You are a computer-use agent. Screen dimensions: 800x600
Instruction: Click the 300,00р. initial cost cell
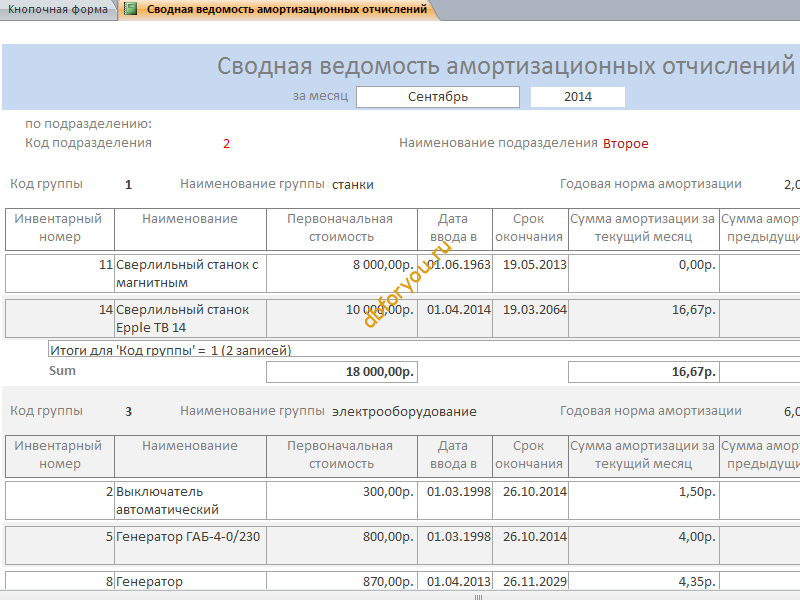point(341,492)
